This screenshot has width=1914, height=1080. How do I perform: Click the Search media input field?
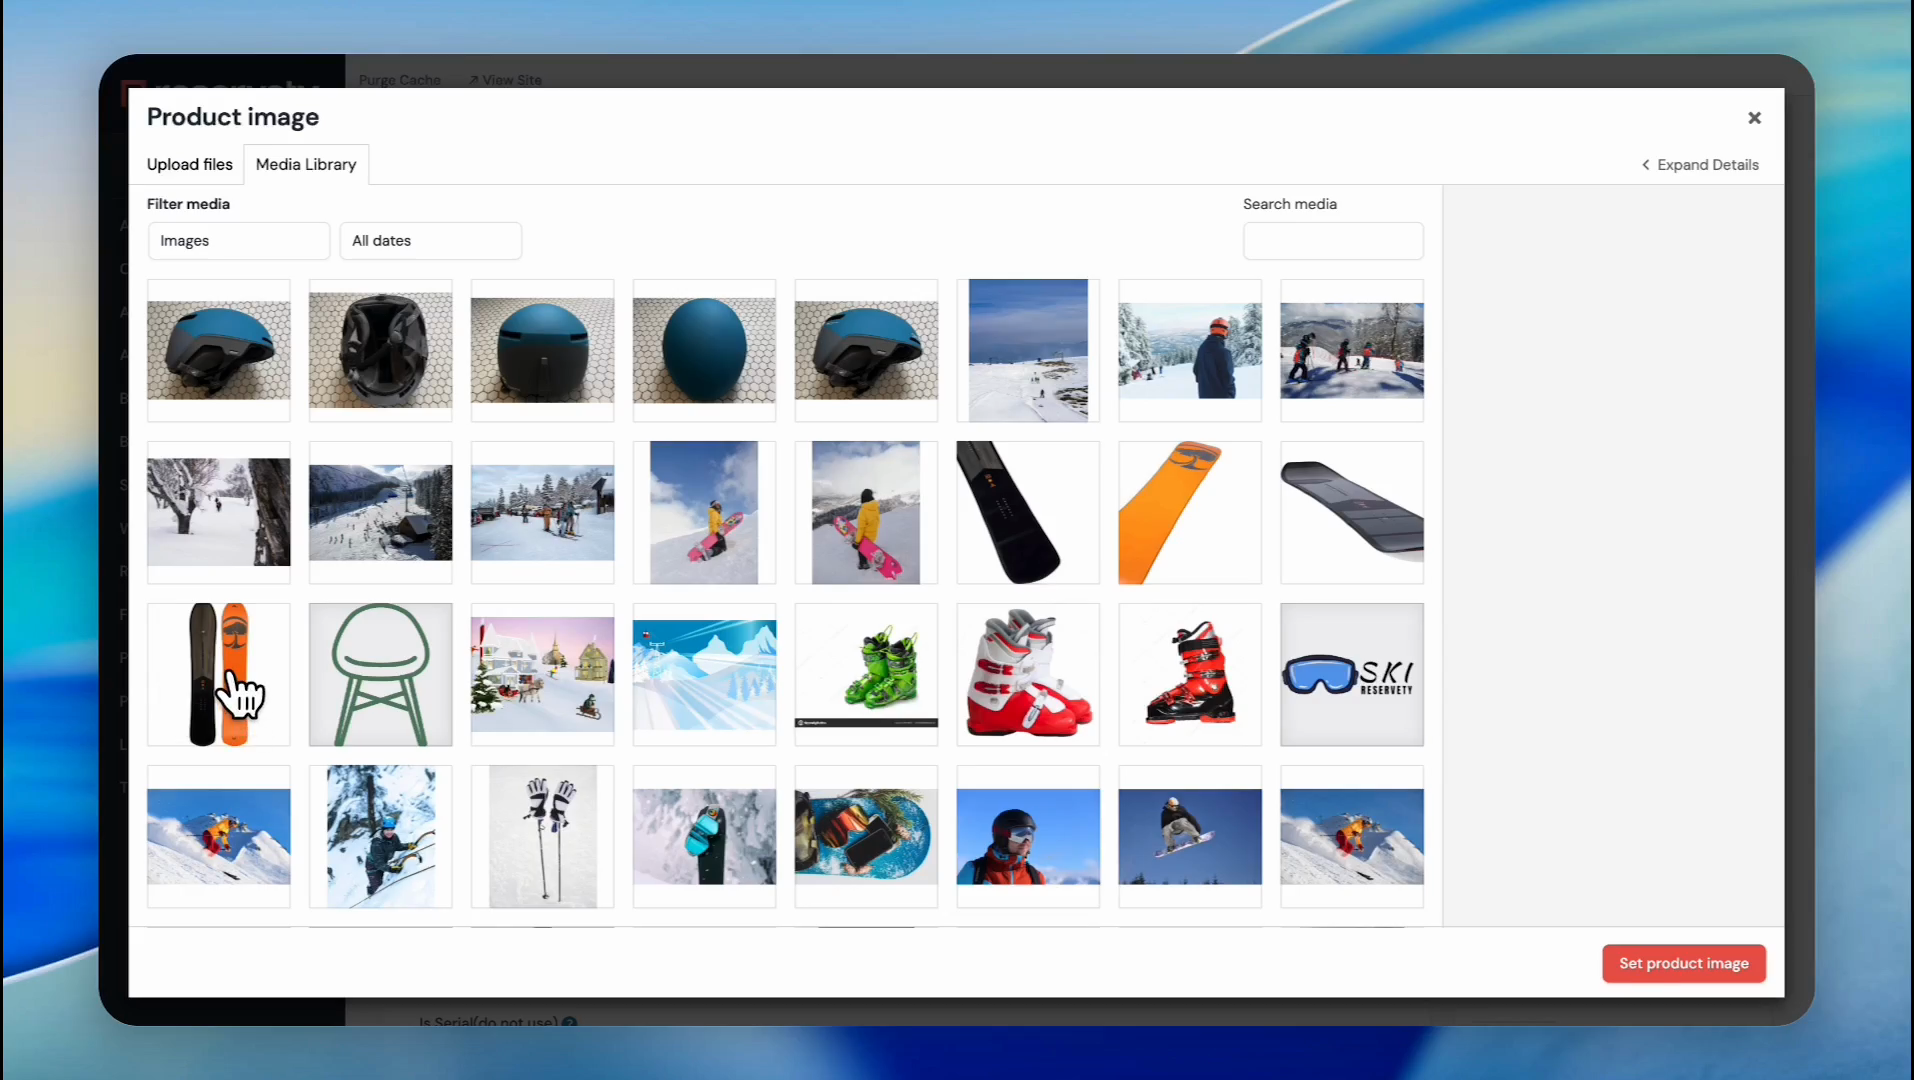pos(1332,242)
